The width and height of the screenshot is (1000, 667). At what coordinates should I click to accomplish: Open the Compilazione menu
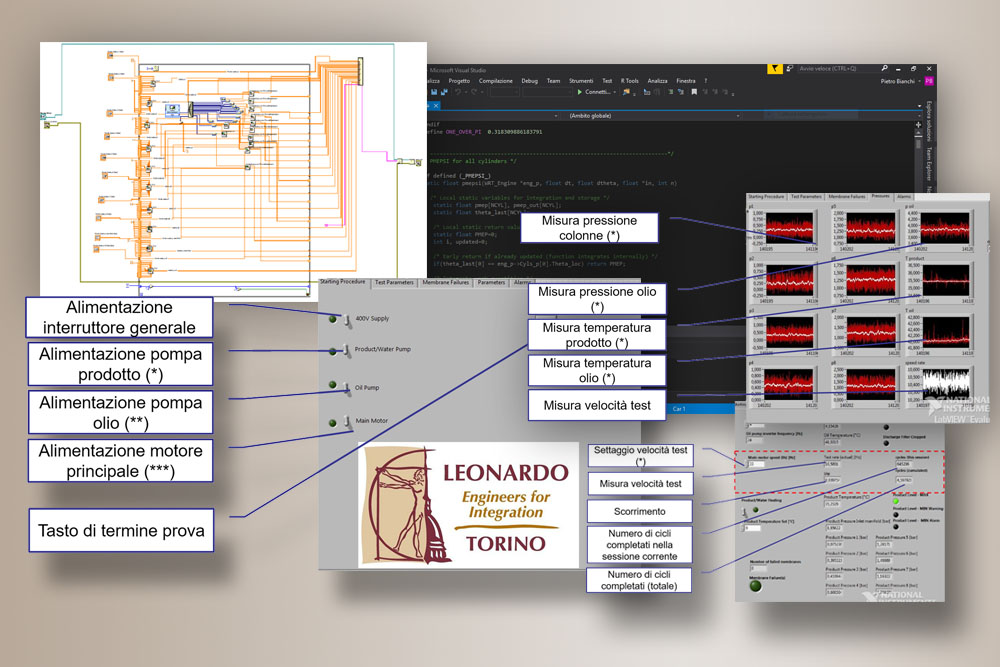[x=496, y=81]
